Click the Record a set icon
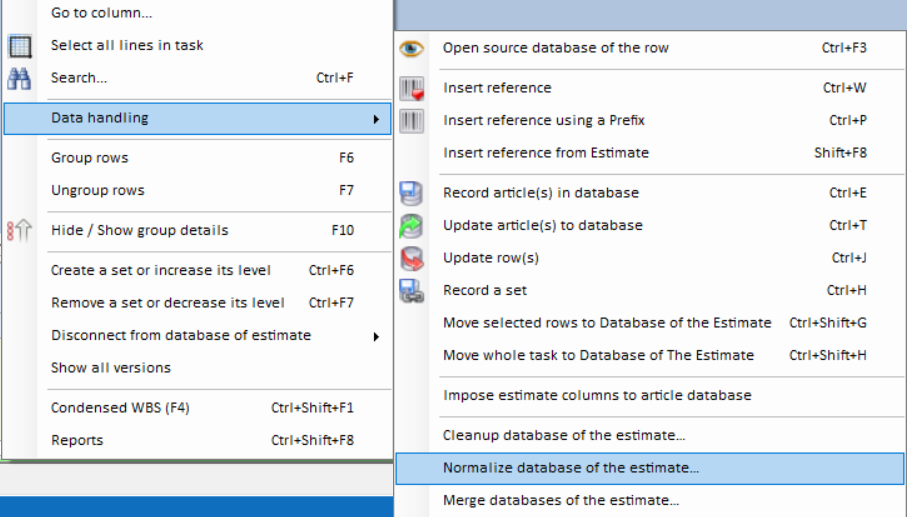Viewport: 907px width, 517px height. tap(411, 291)
